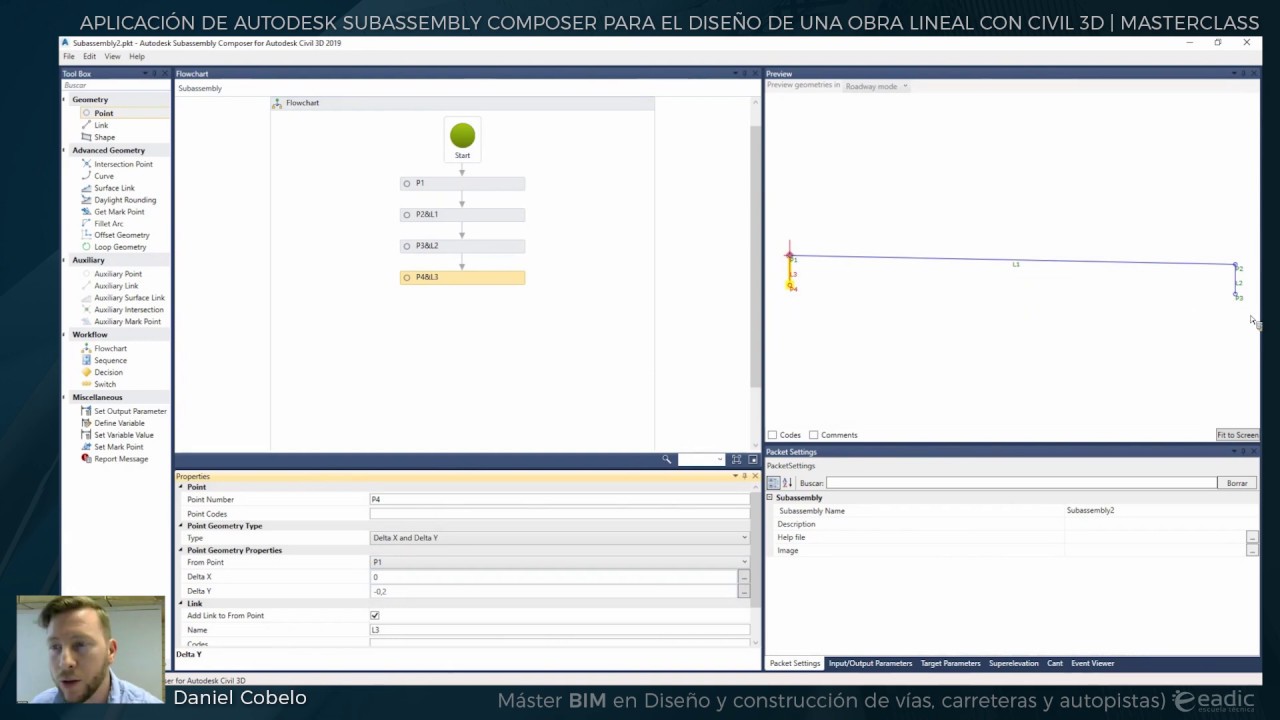The image size is (1280, 720).
Task: Uncheck Add Link to From Point
Action: coord(375,616)
